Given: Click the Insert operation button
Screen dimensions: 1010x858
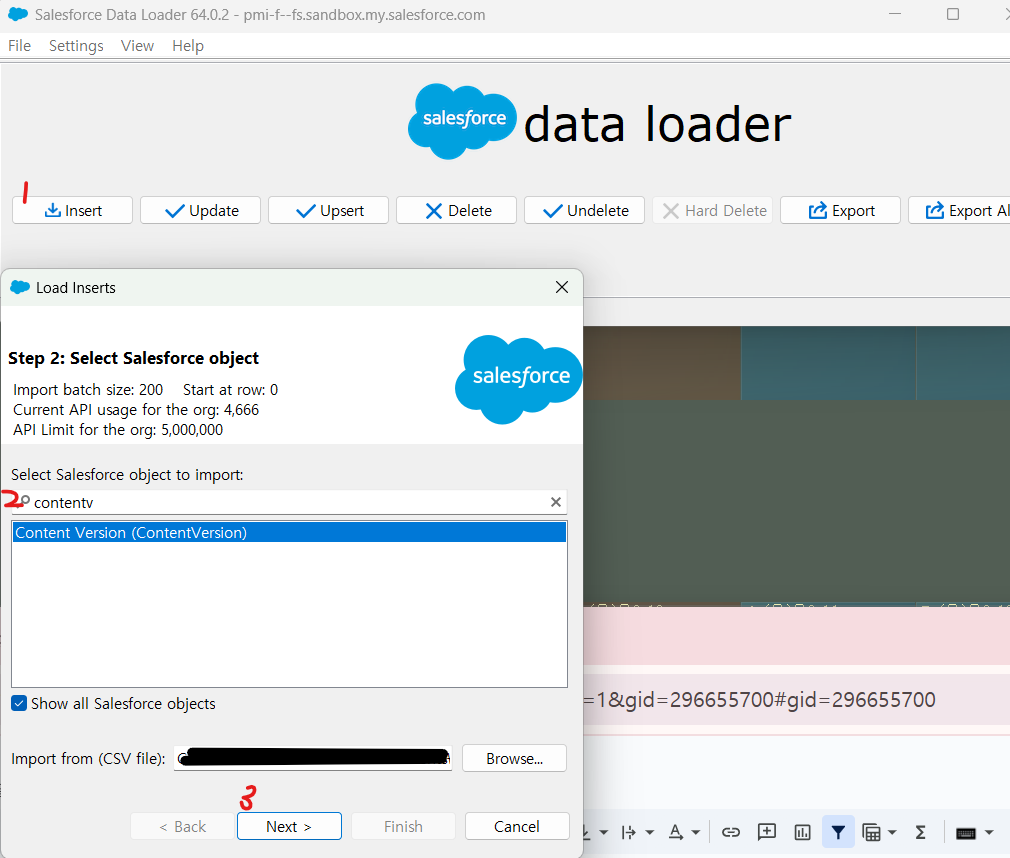Looking at the screenshot, I should (72, 211).
